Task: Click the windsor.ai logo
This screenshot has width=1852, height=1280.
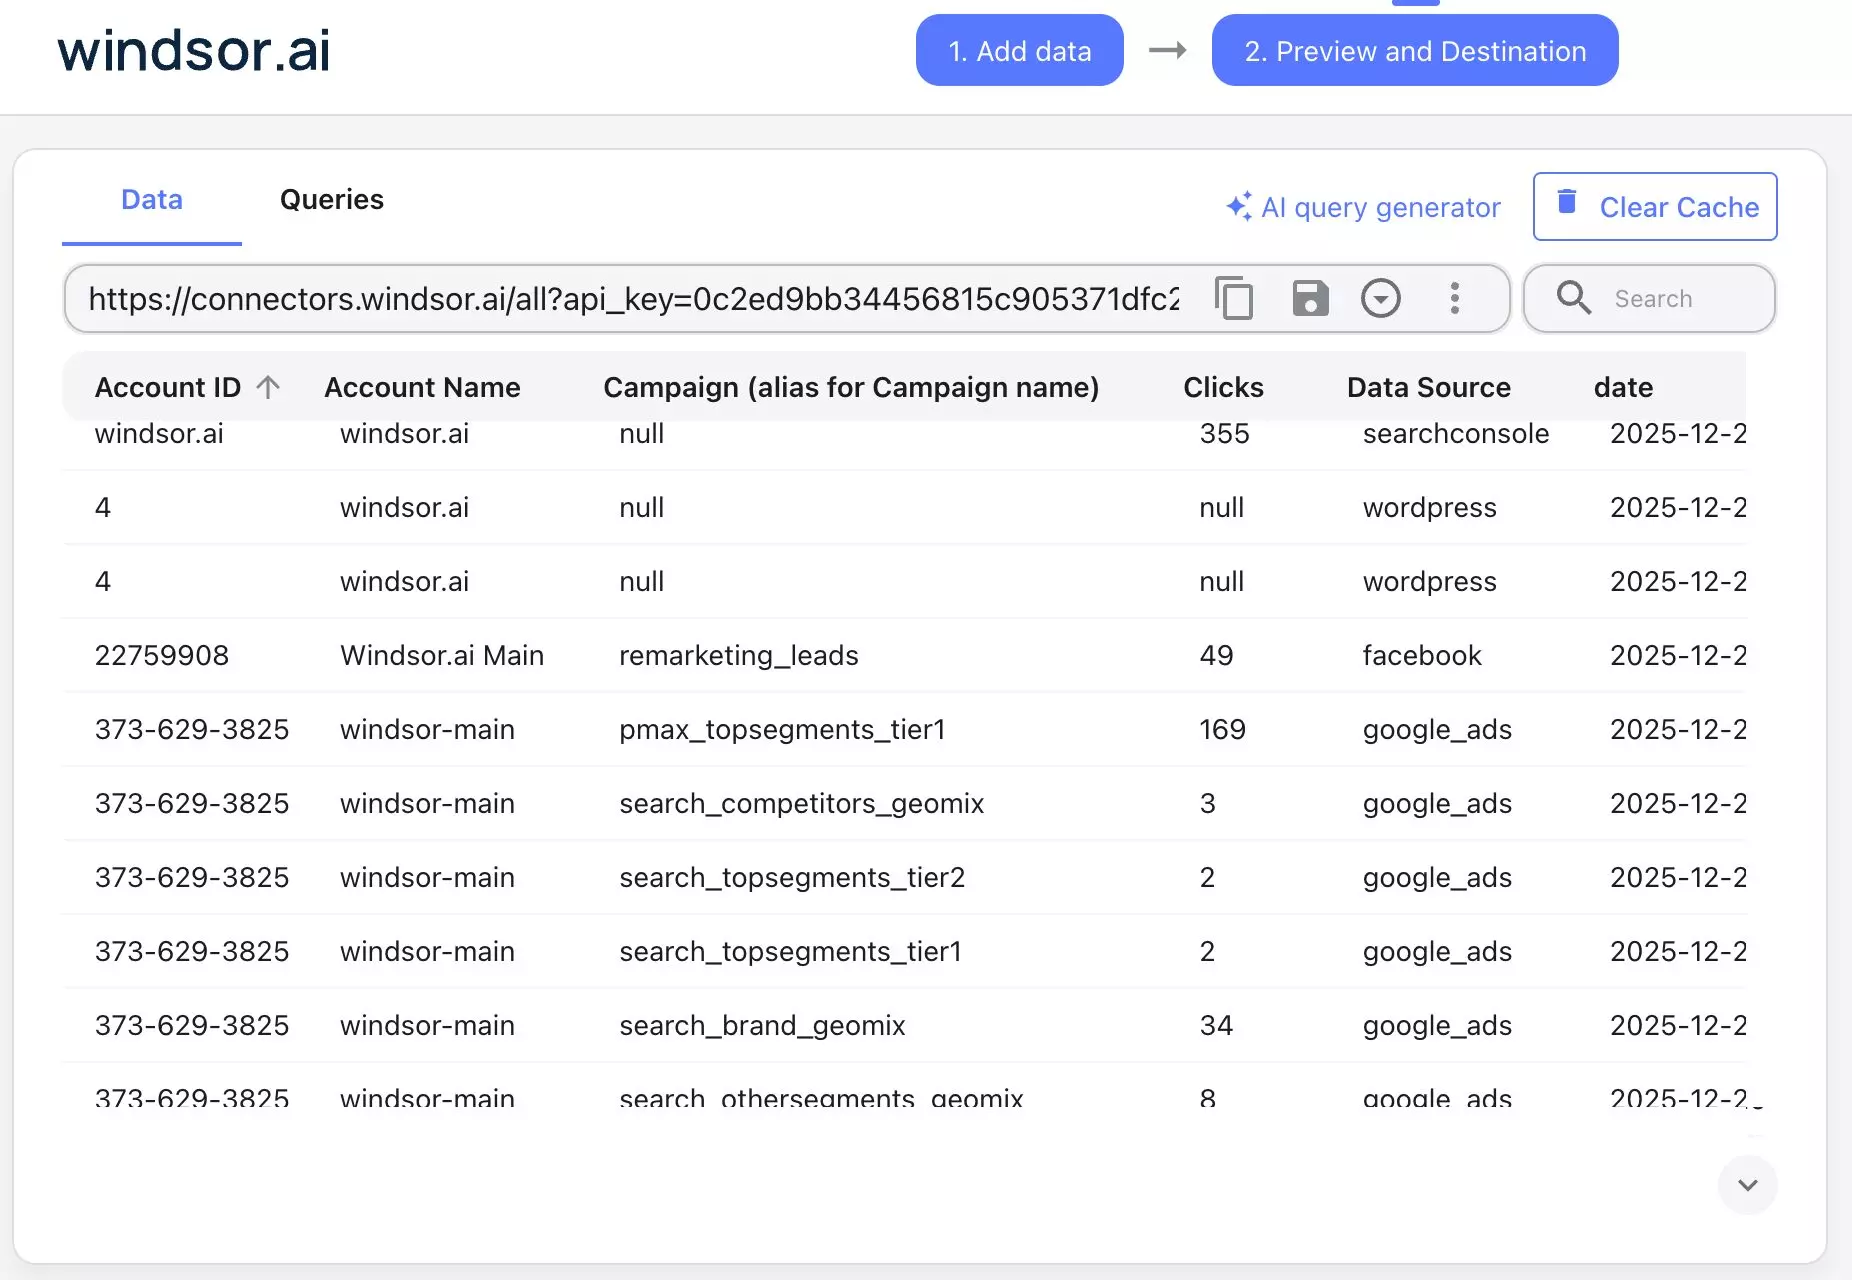Action: pos(194,51)
